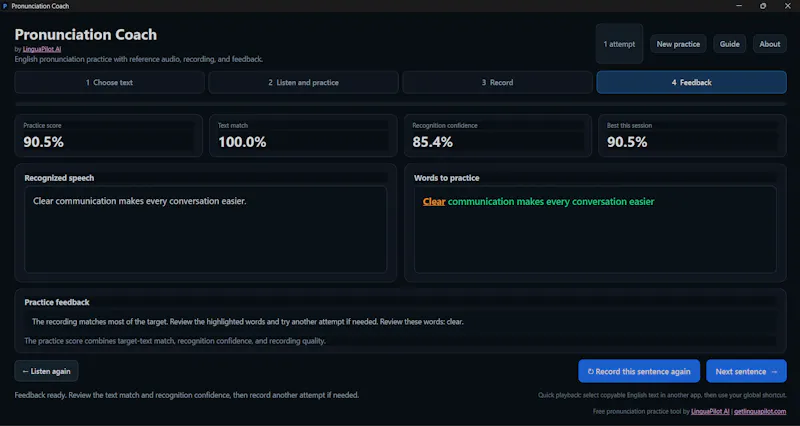800x426 pixels.
Task: Go back with the Listen again button
Action: [x=46, y=371]
